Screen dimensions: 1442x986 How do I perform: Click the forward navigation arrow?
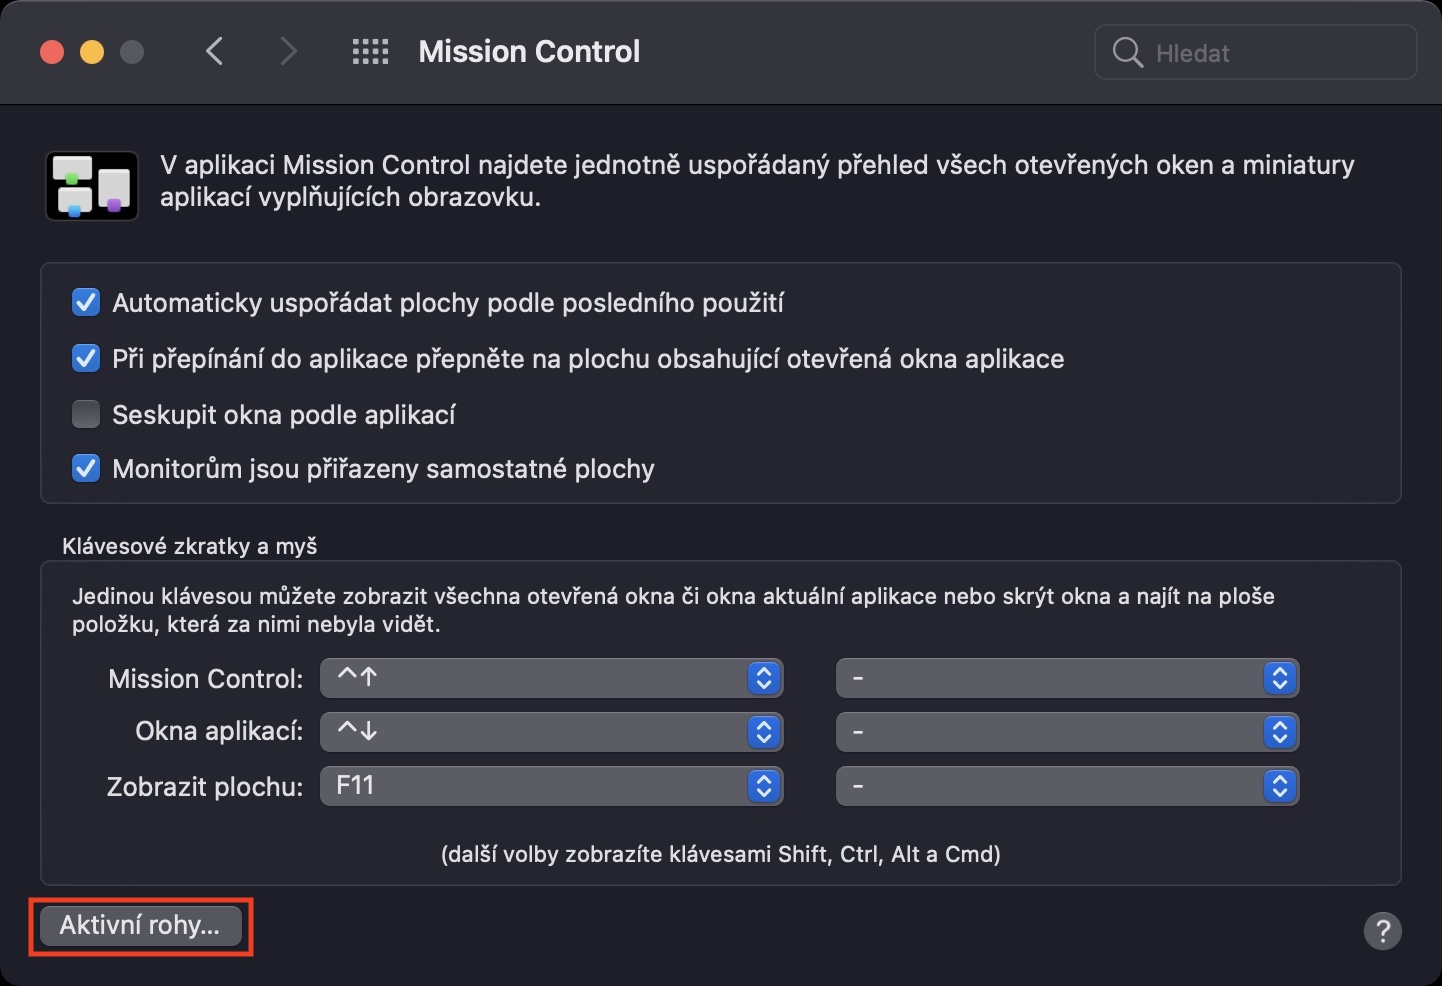point(288,51)
